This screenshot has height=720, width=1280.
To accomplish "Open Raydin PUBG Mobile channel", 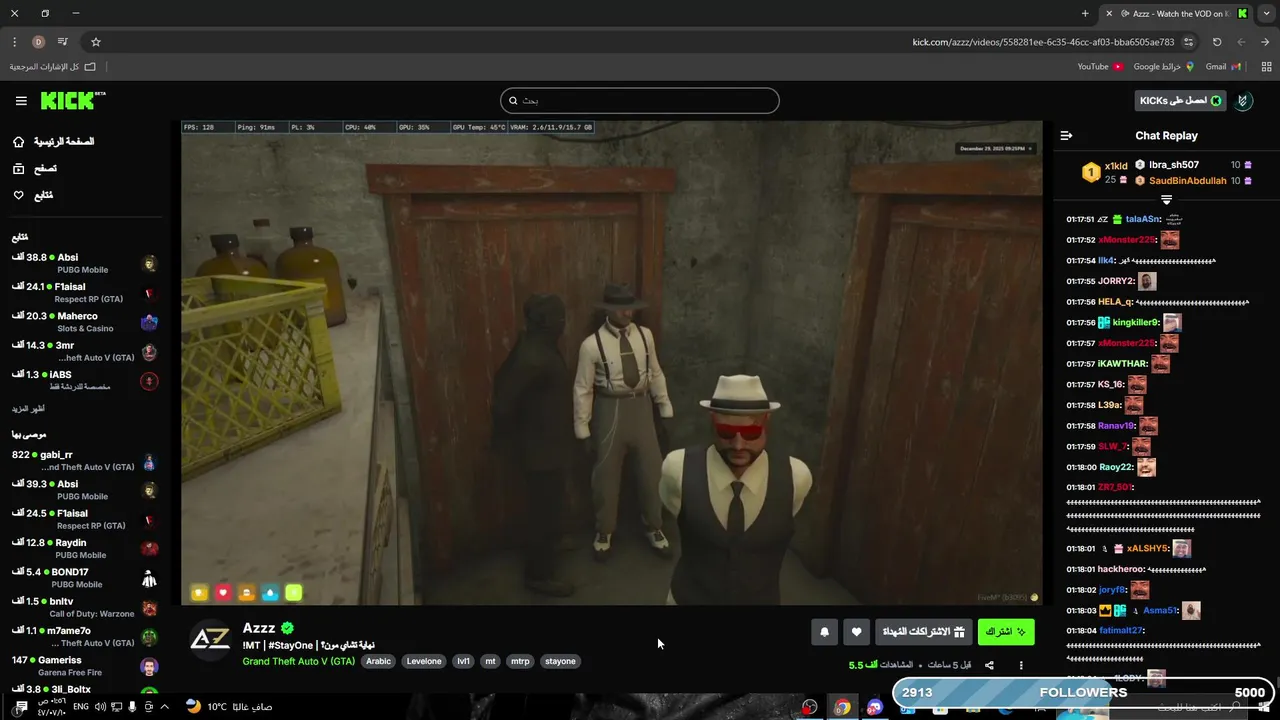I will [x=85, y=548].
